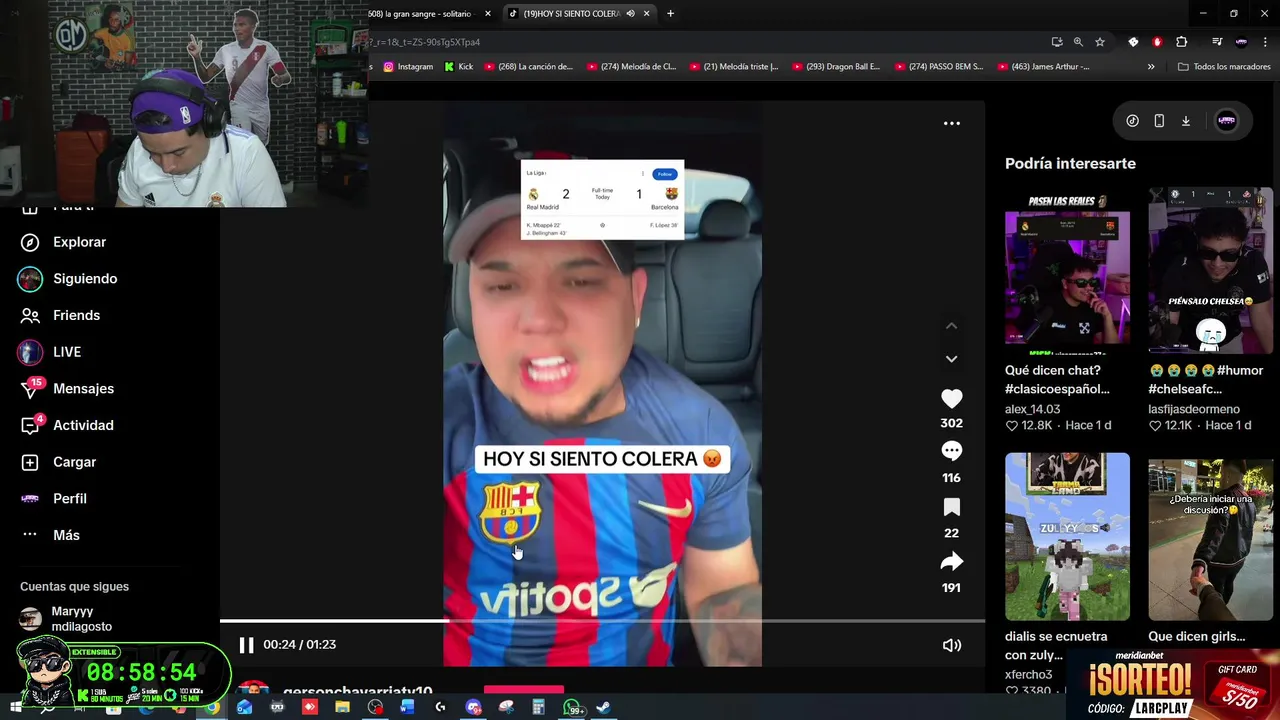Open Steam from the taskbar
1280x720 pixels.
pos(603,708)
